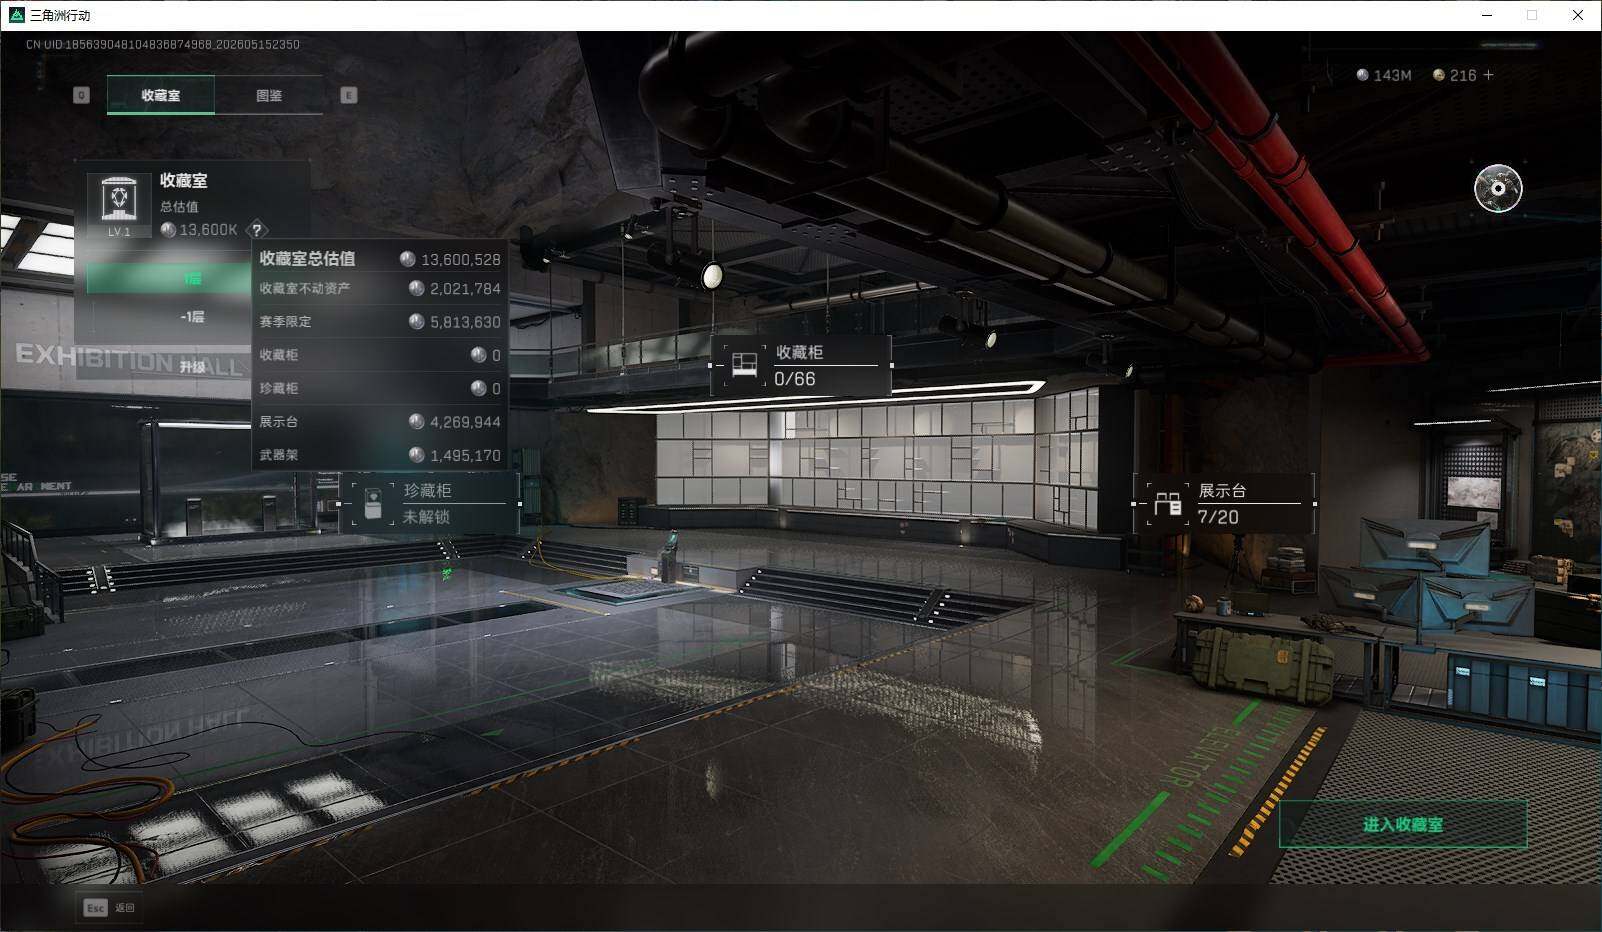The height and width of the screenshot is (932, 1602).
Task: Click the Esc 返回 key icon
Action: pyautogui.click(x=95, y=907)
